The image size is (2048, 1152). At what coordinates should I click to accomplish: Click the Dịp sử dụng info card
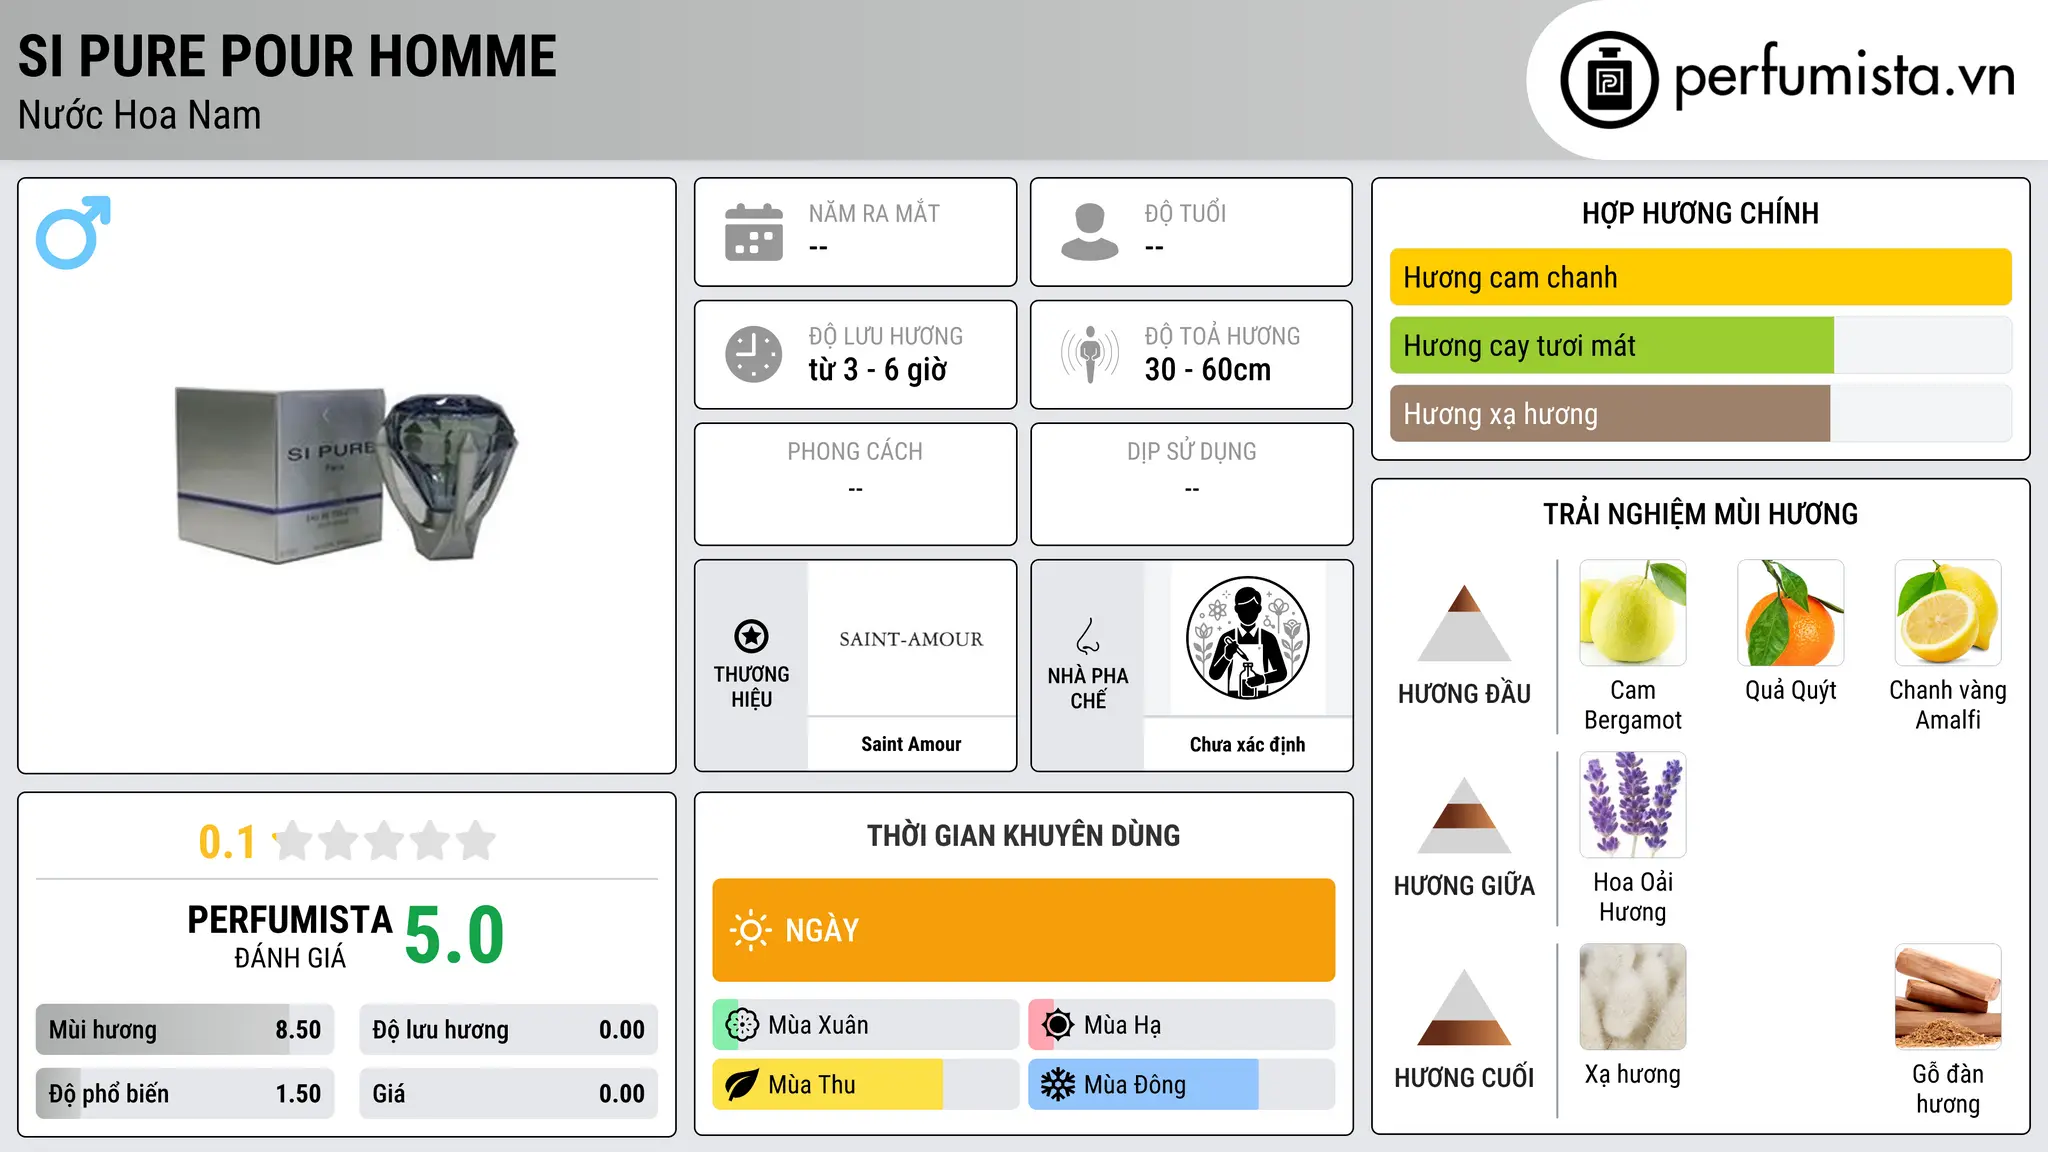pos(1192,484)
